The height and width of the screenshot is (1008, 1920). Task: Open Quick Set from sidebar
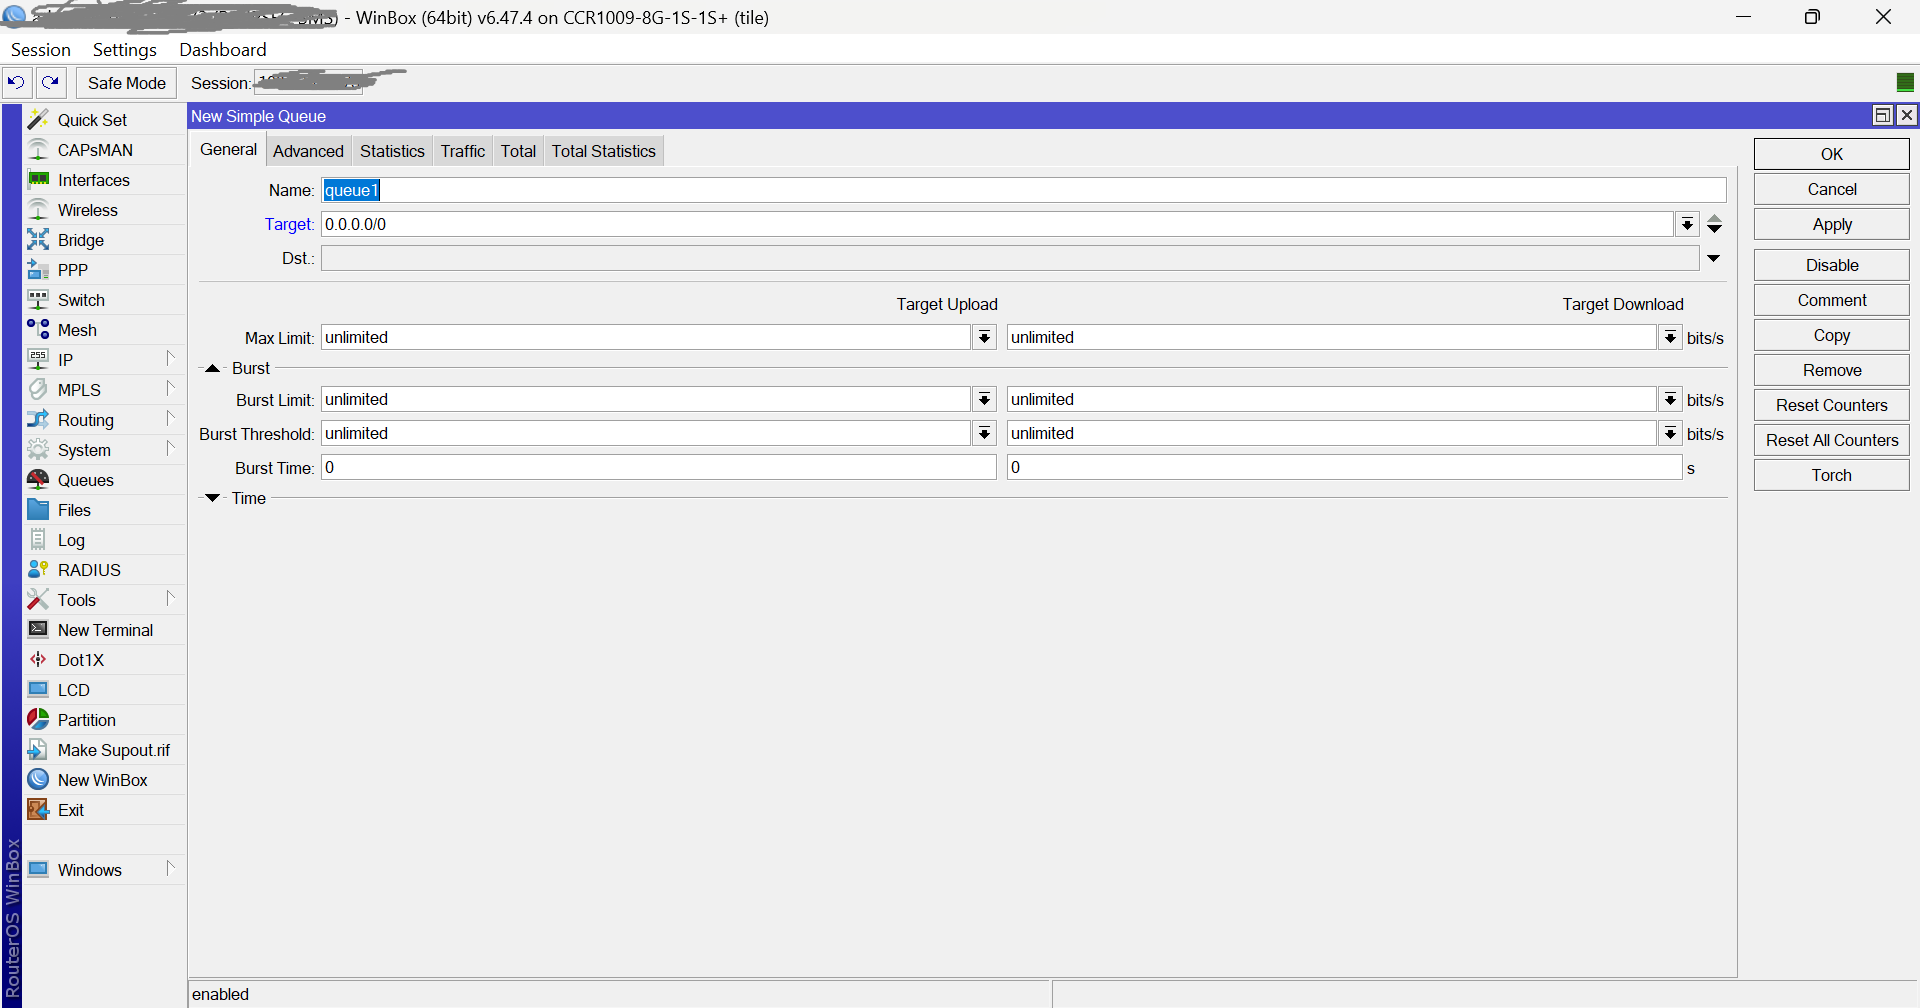pos(105,120)
